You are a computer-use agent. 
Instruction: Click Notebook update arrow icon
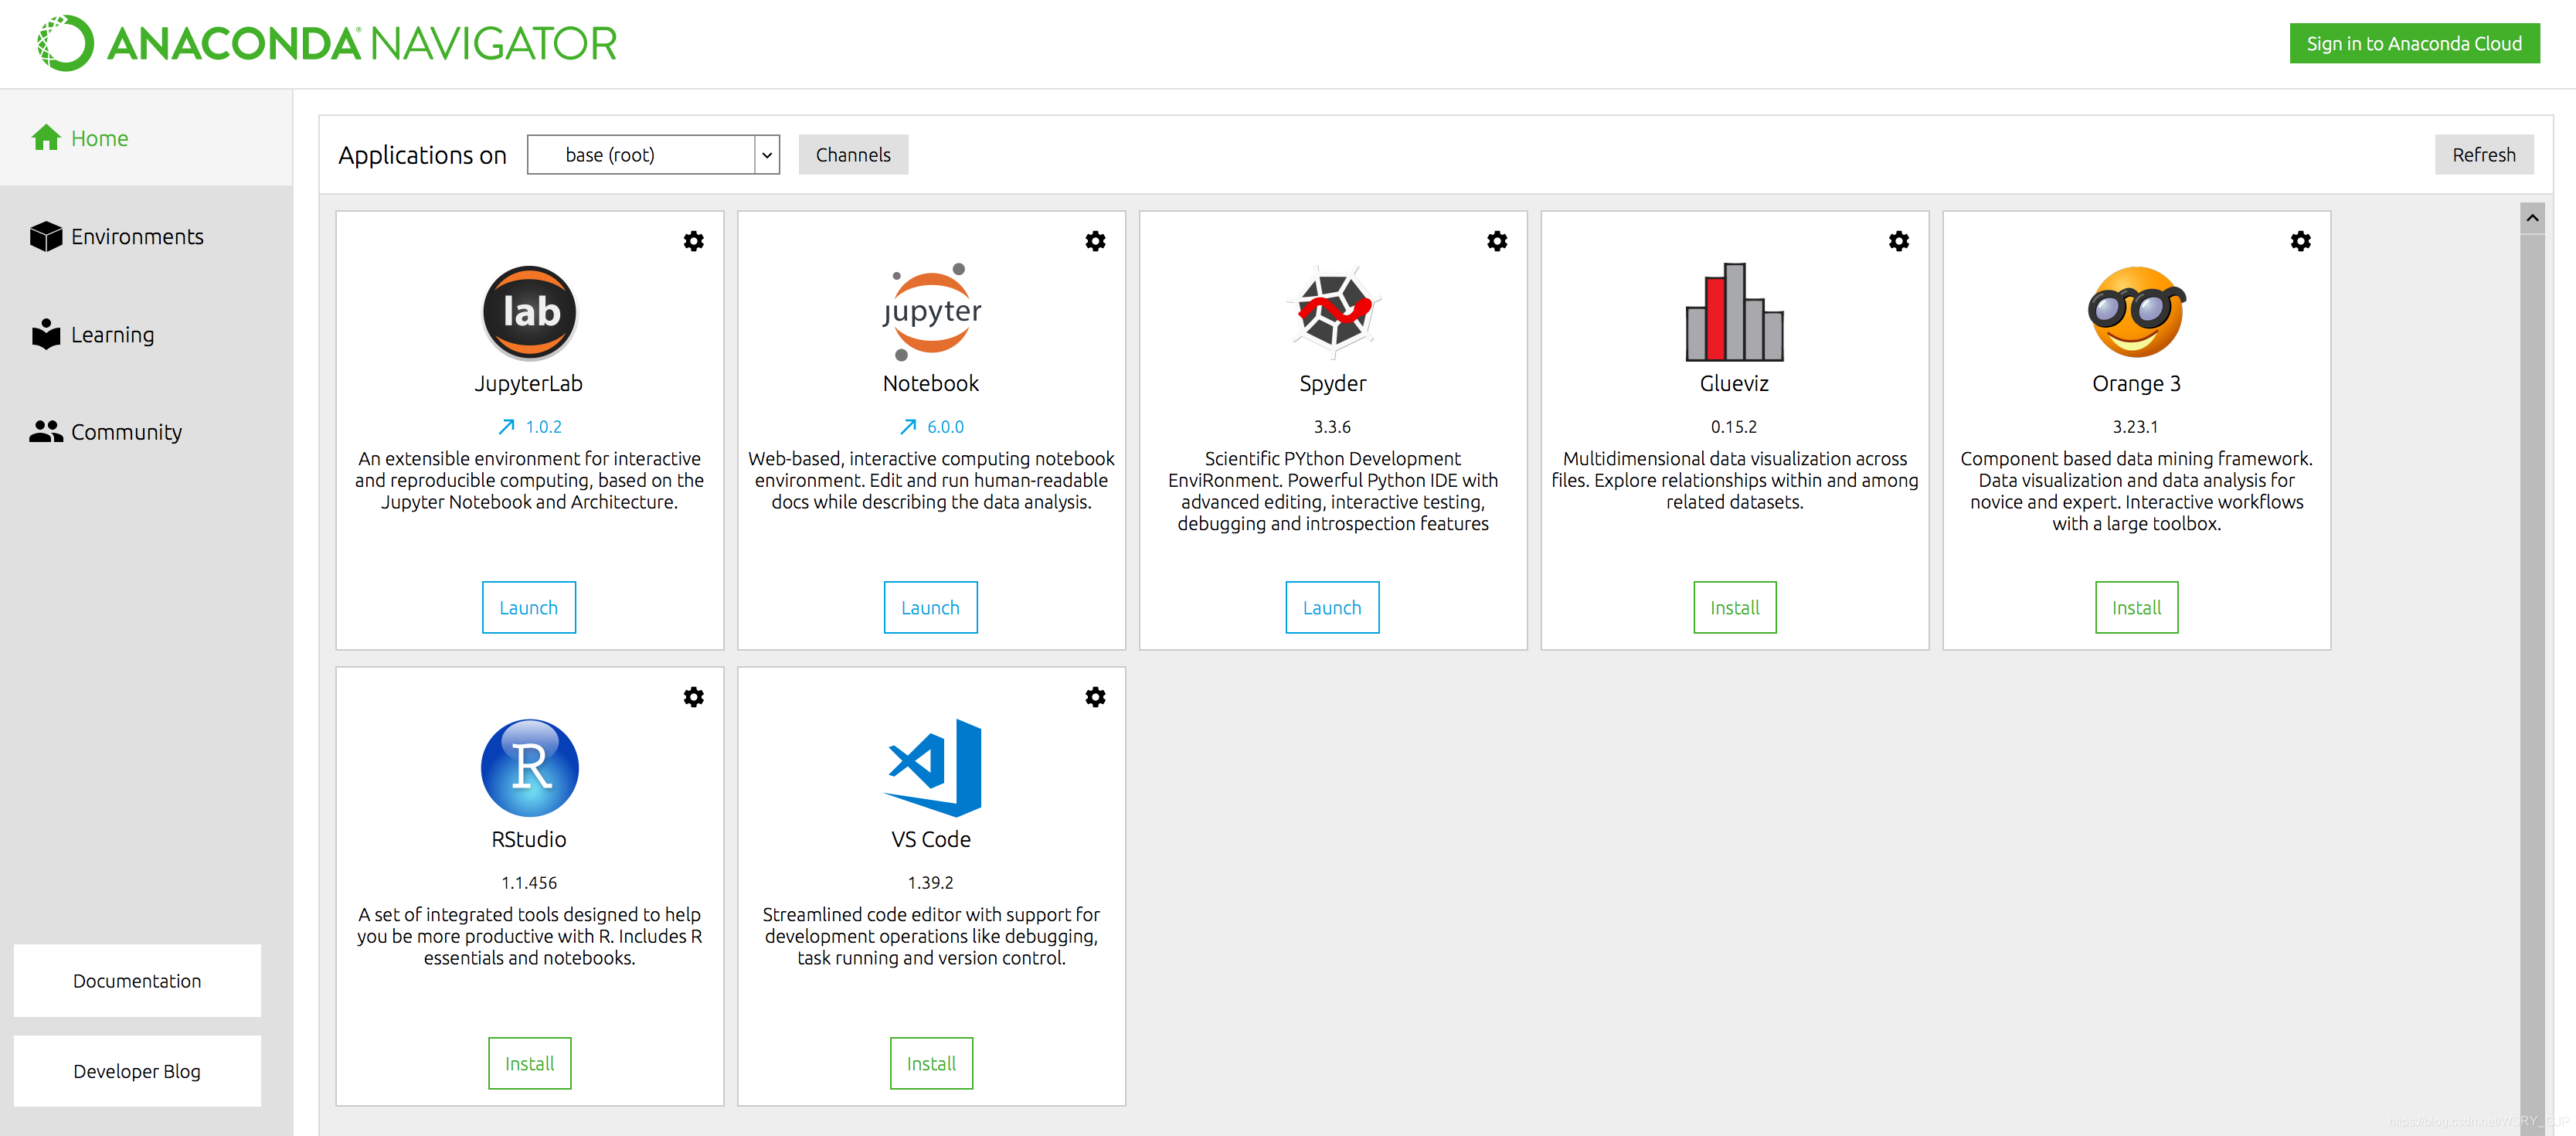908,427
